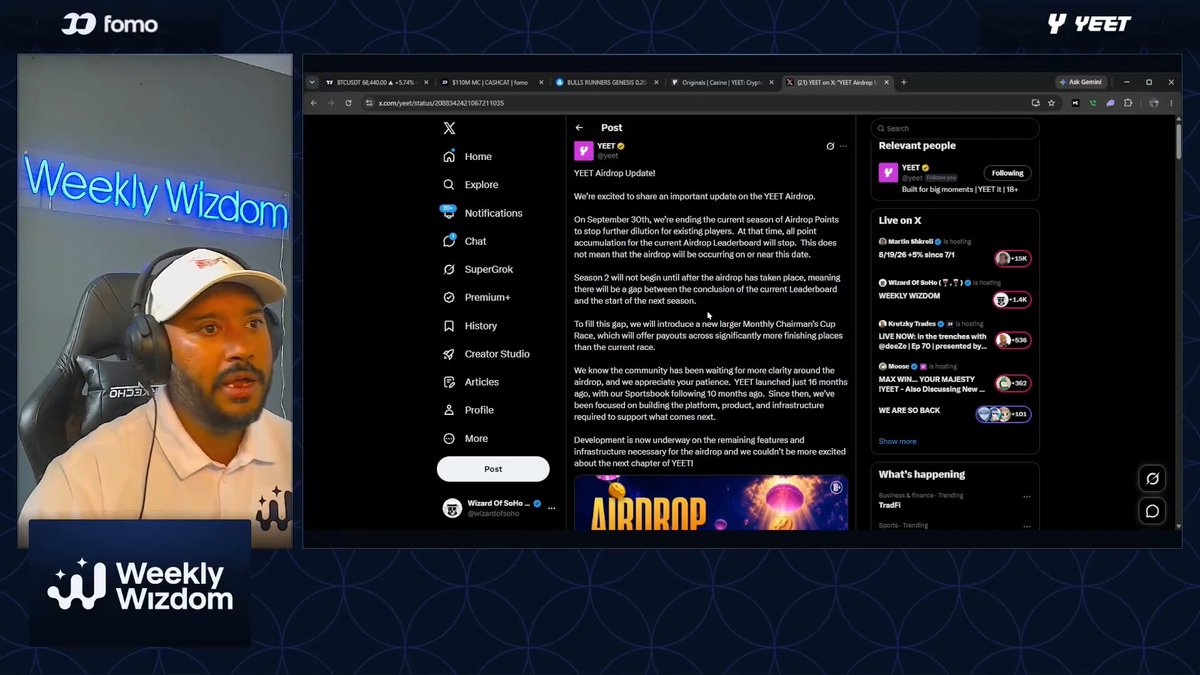Launch SuperGrok from the sidebar

[477, 269]
